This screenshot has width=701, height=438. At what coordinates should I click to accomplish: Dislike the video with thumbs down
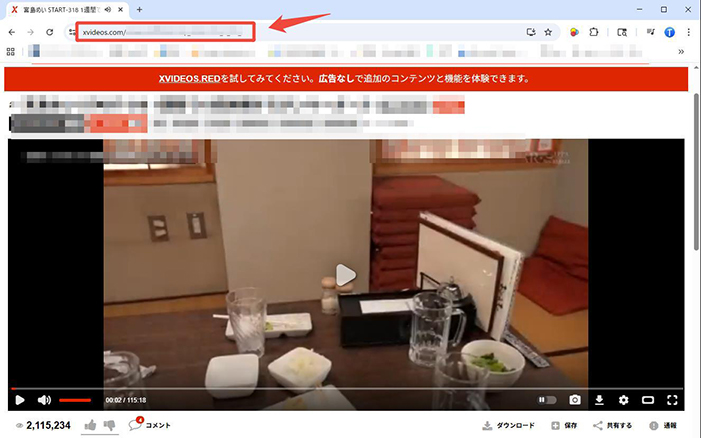click(109, 425)
